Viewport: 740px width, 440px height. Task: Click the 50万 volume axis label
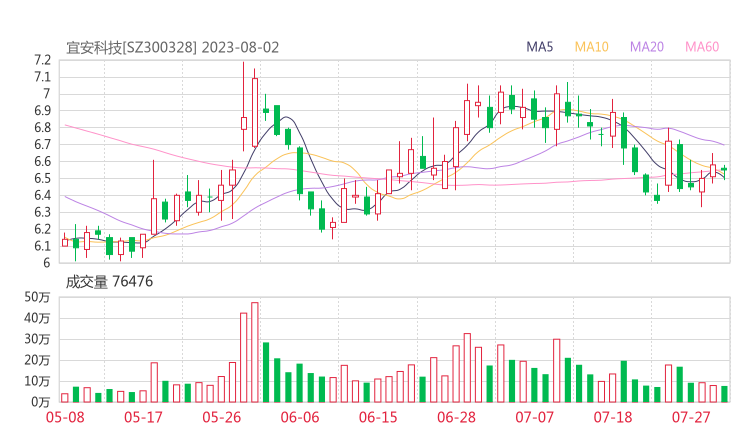[x=37, y=297]
